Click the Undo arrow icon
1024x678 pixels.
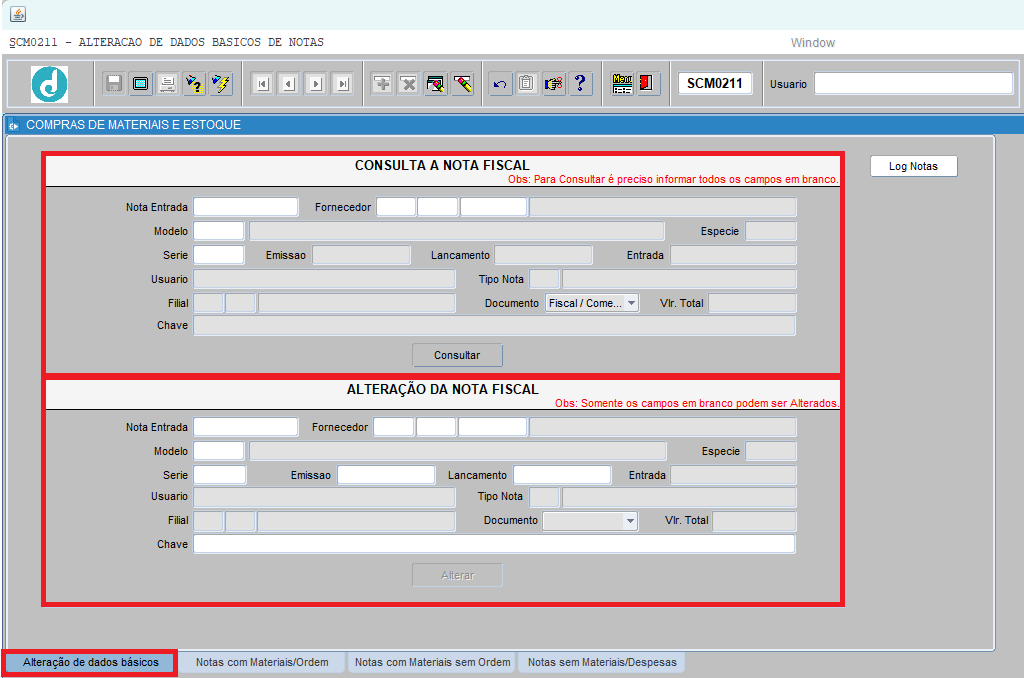(x=500, y=84)
